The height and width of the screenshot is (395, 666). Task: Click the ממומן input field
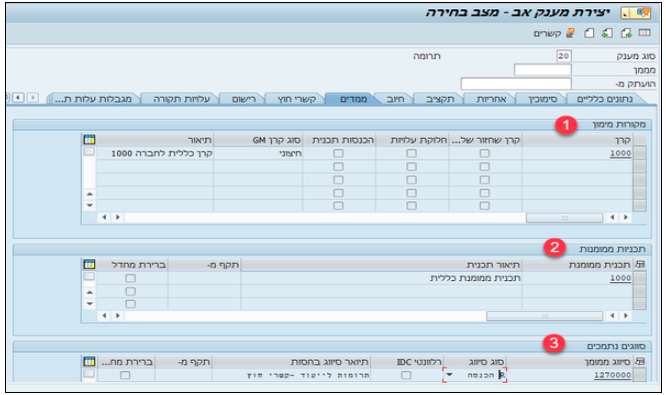(542, 70)
